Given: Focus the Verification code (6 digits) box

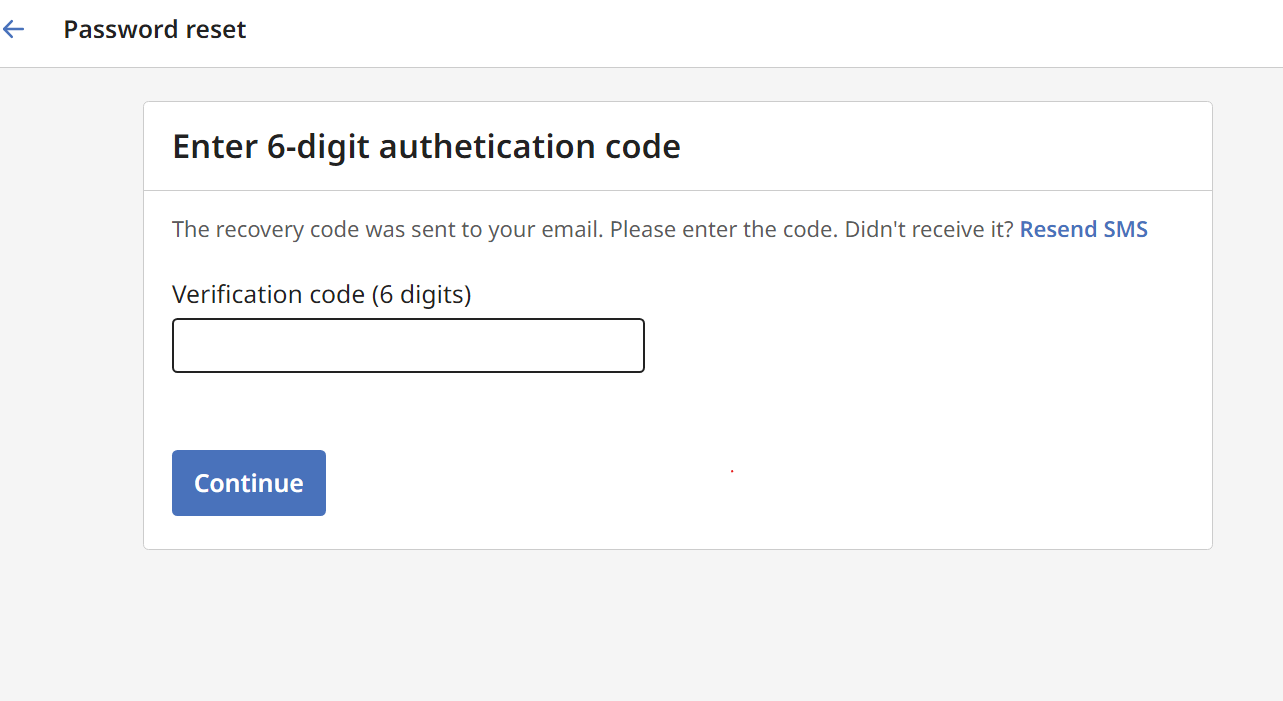Looking at the screenshot, I should (x=408, y=345).
